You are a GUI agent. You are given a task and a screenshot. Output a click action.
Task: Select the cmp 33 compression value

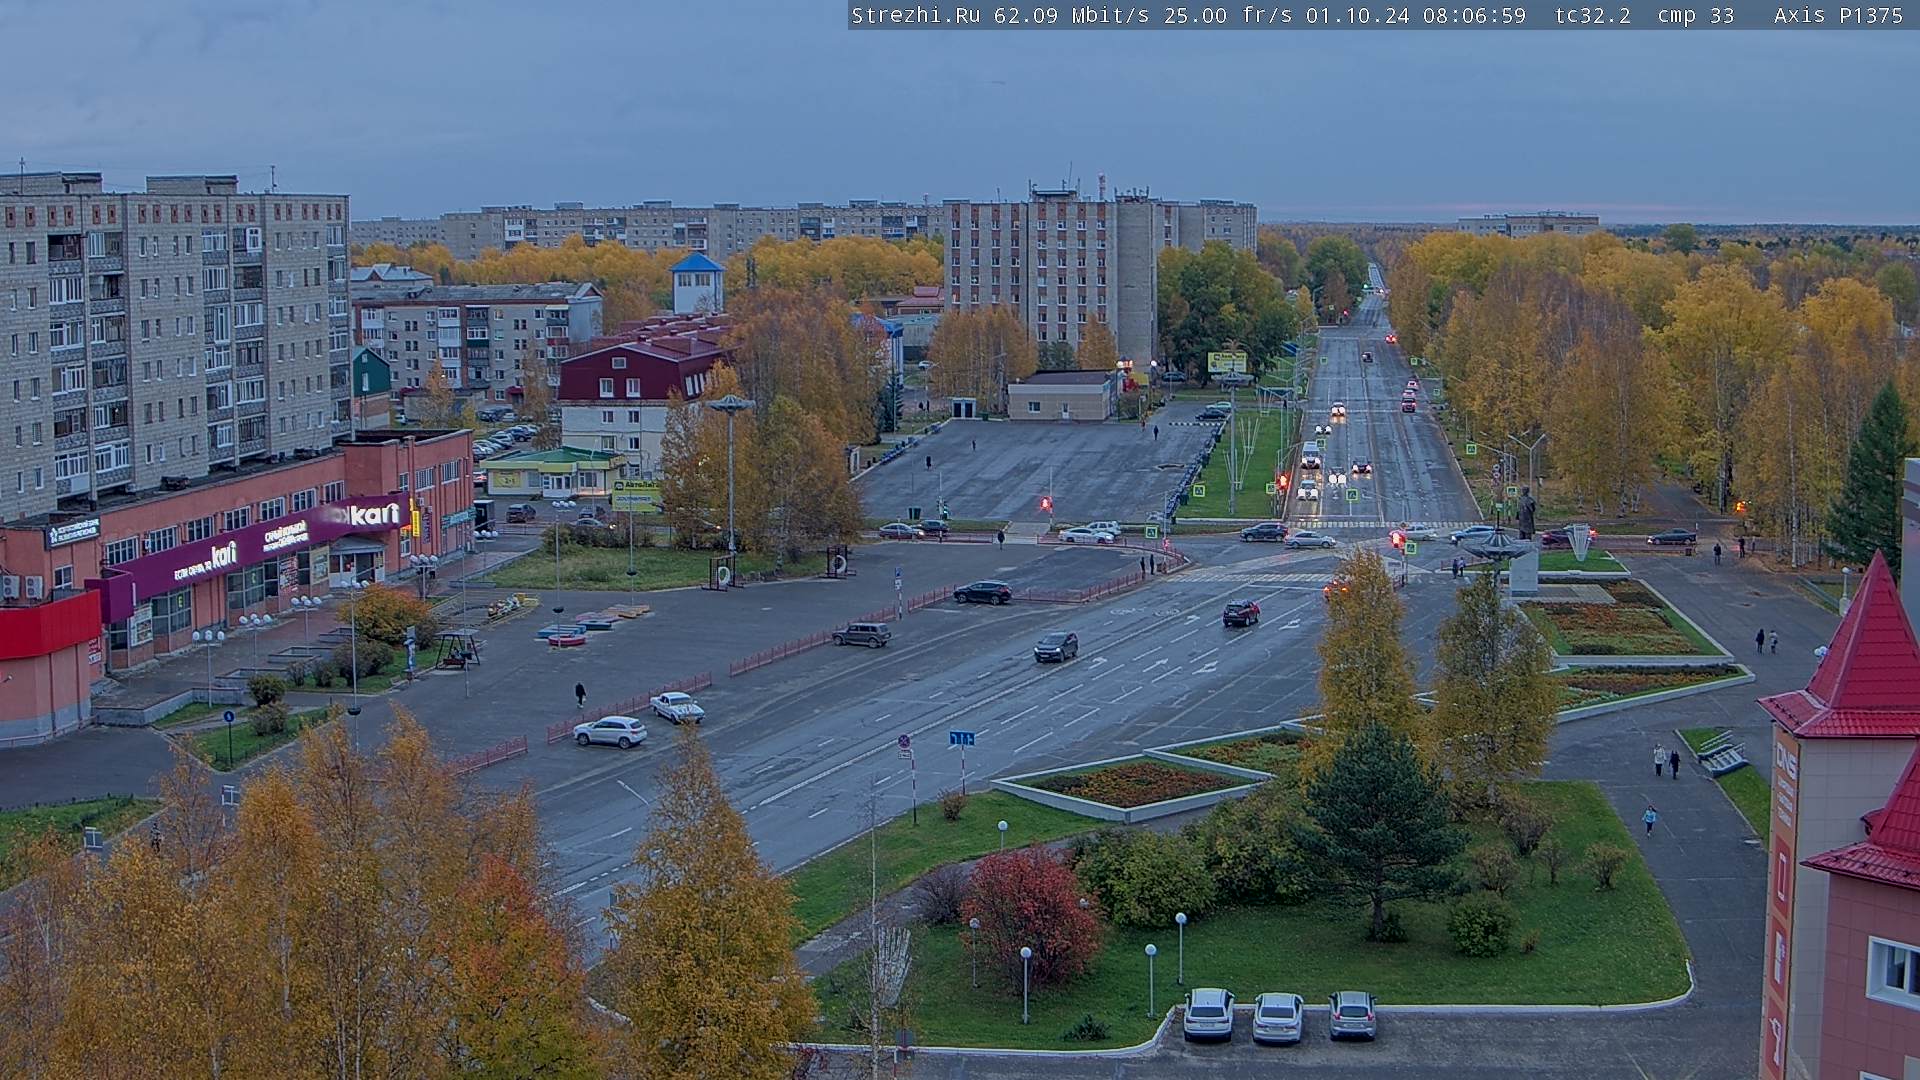coord(1696,15)
